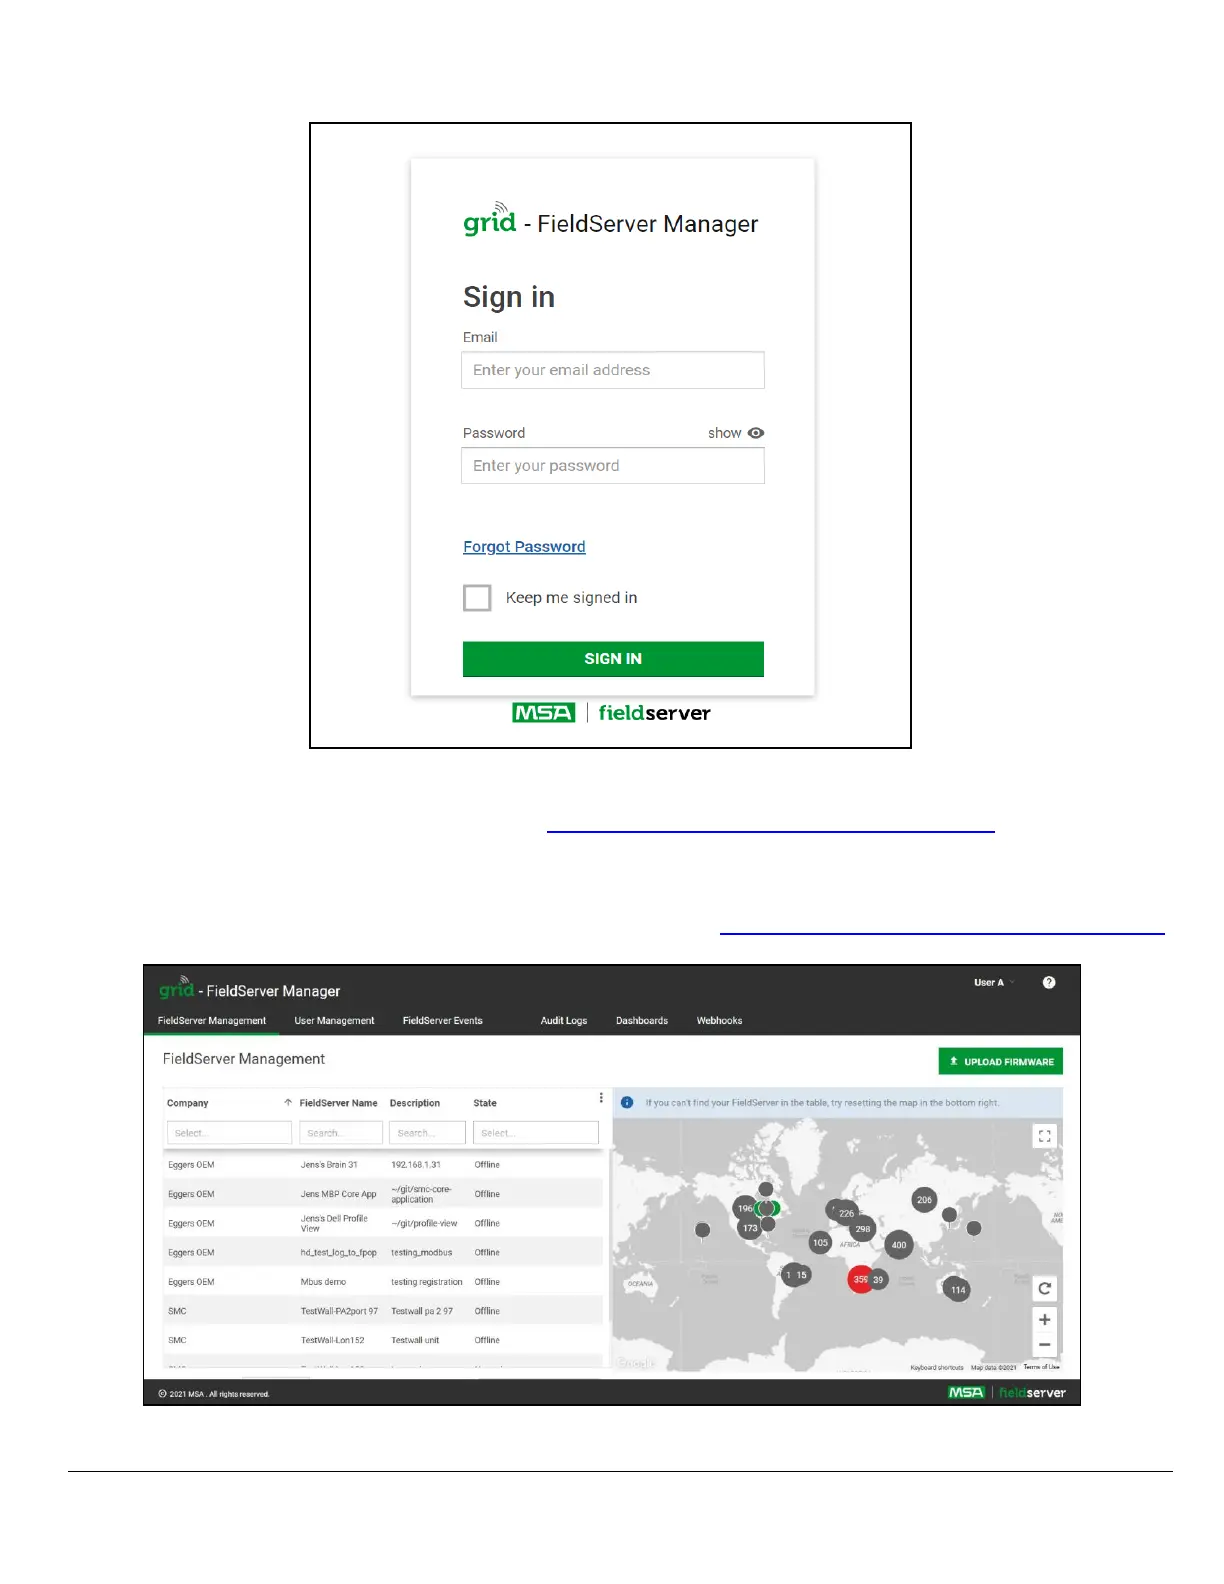
Task: Open the State filter Select dropdown
Action: coord(535,1133)
